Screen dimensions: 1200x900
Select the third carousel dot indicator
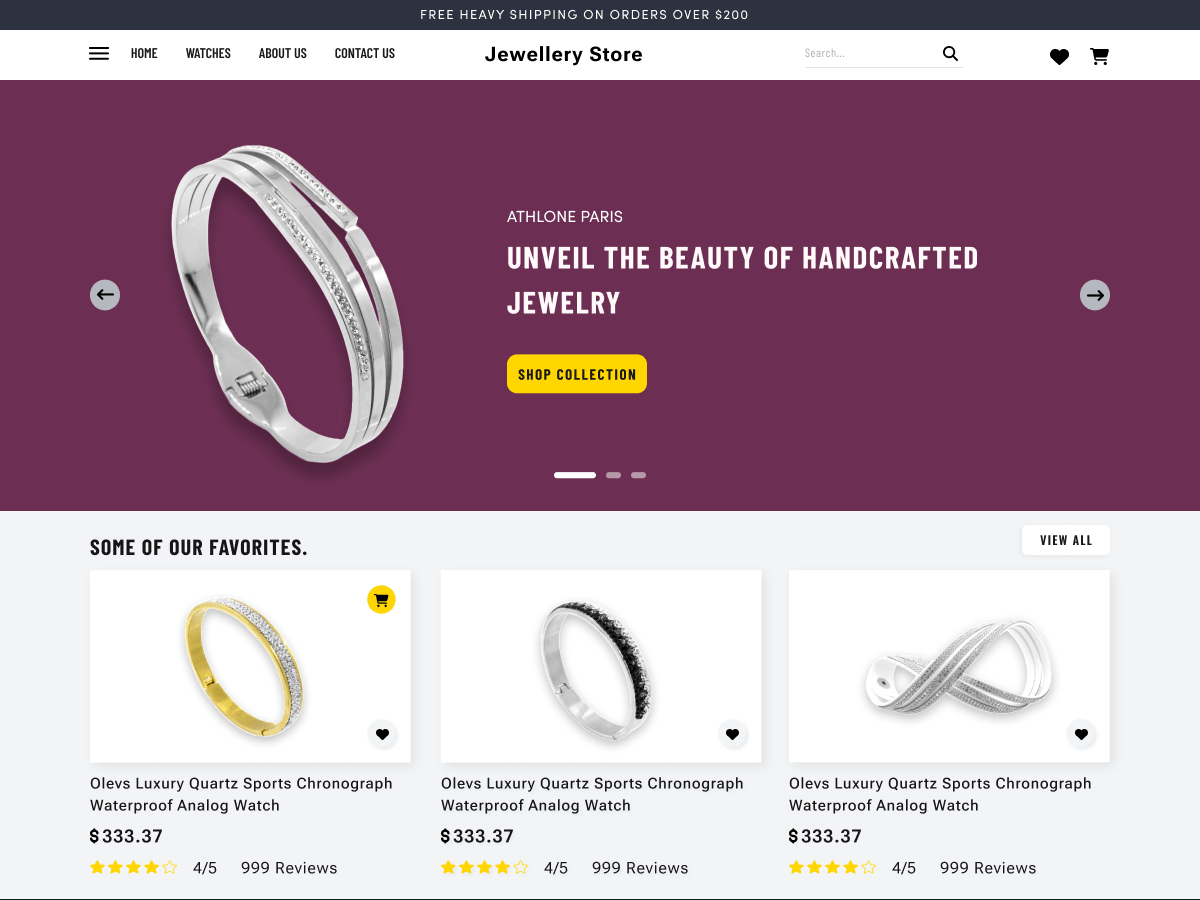coord(638,475)
